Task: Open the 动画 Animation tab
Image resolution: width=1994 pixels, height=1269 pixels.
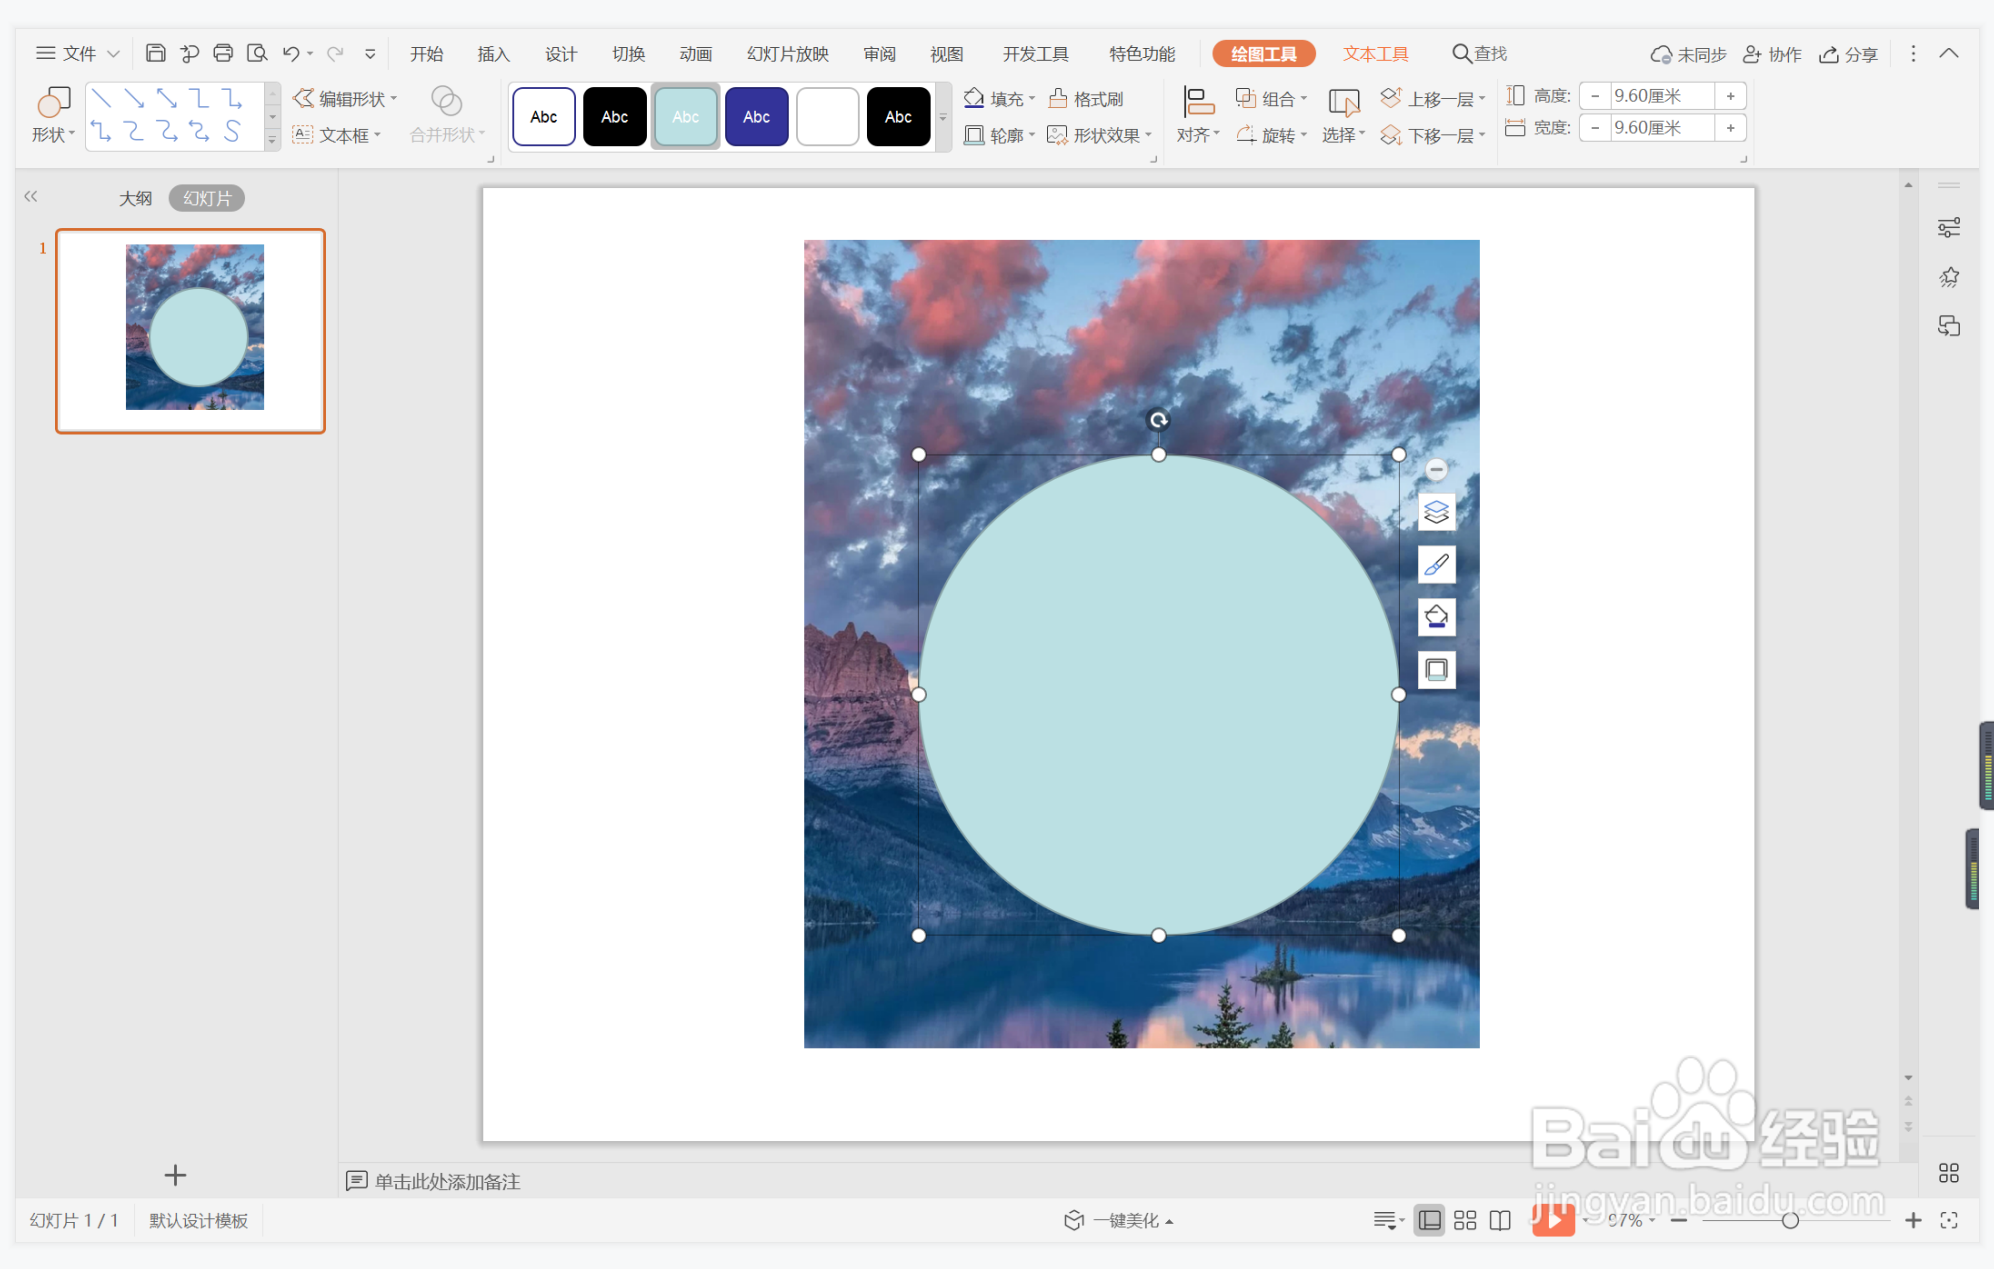Action: (695, 54)
